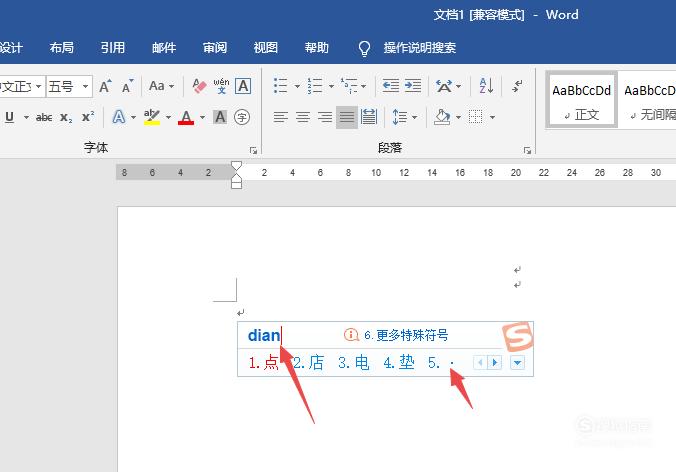Expand underline style dropdown arrow

point(26,117)
